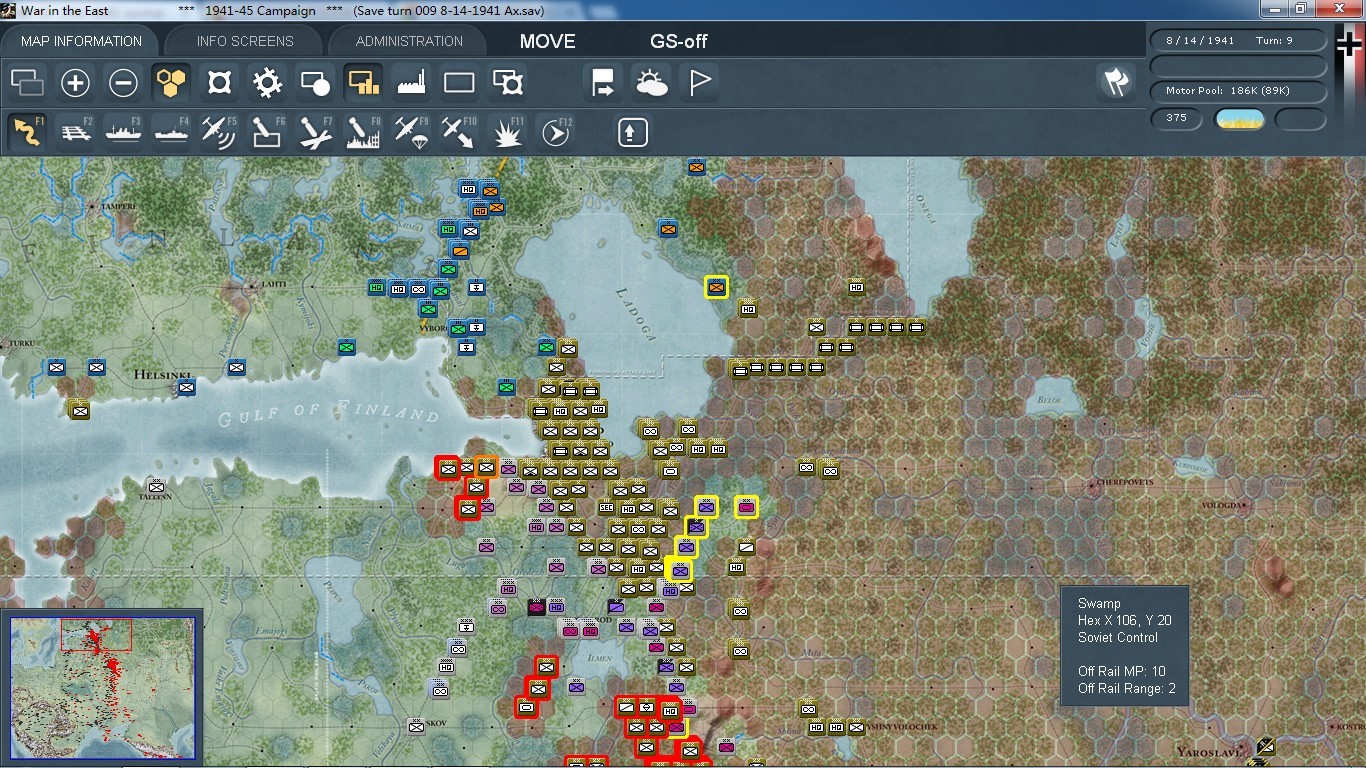The width and height of the screenshot is (1366, 768).
Task: Click the Helsinki city label on map
Action: click(163, 375)
